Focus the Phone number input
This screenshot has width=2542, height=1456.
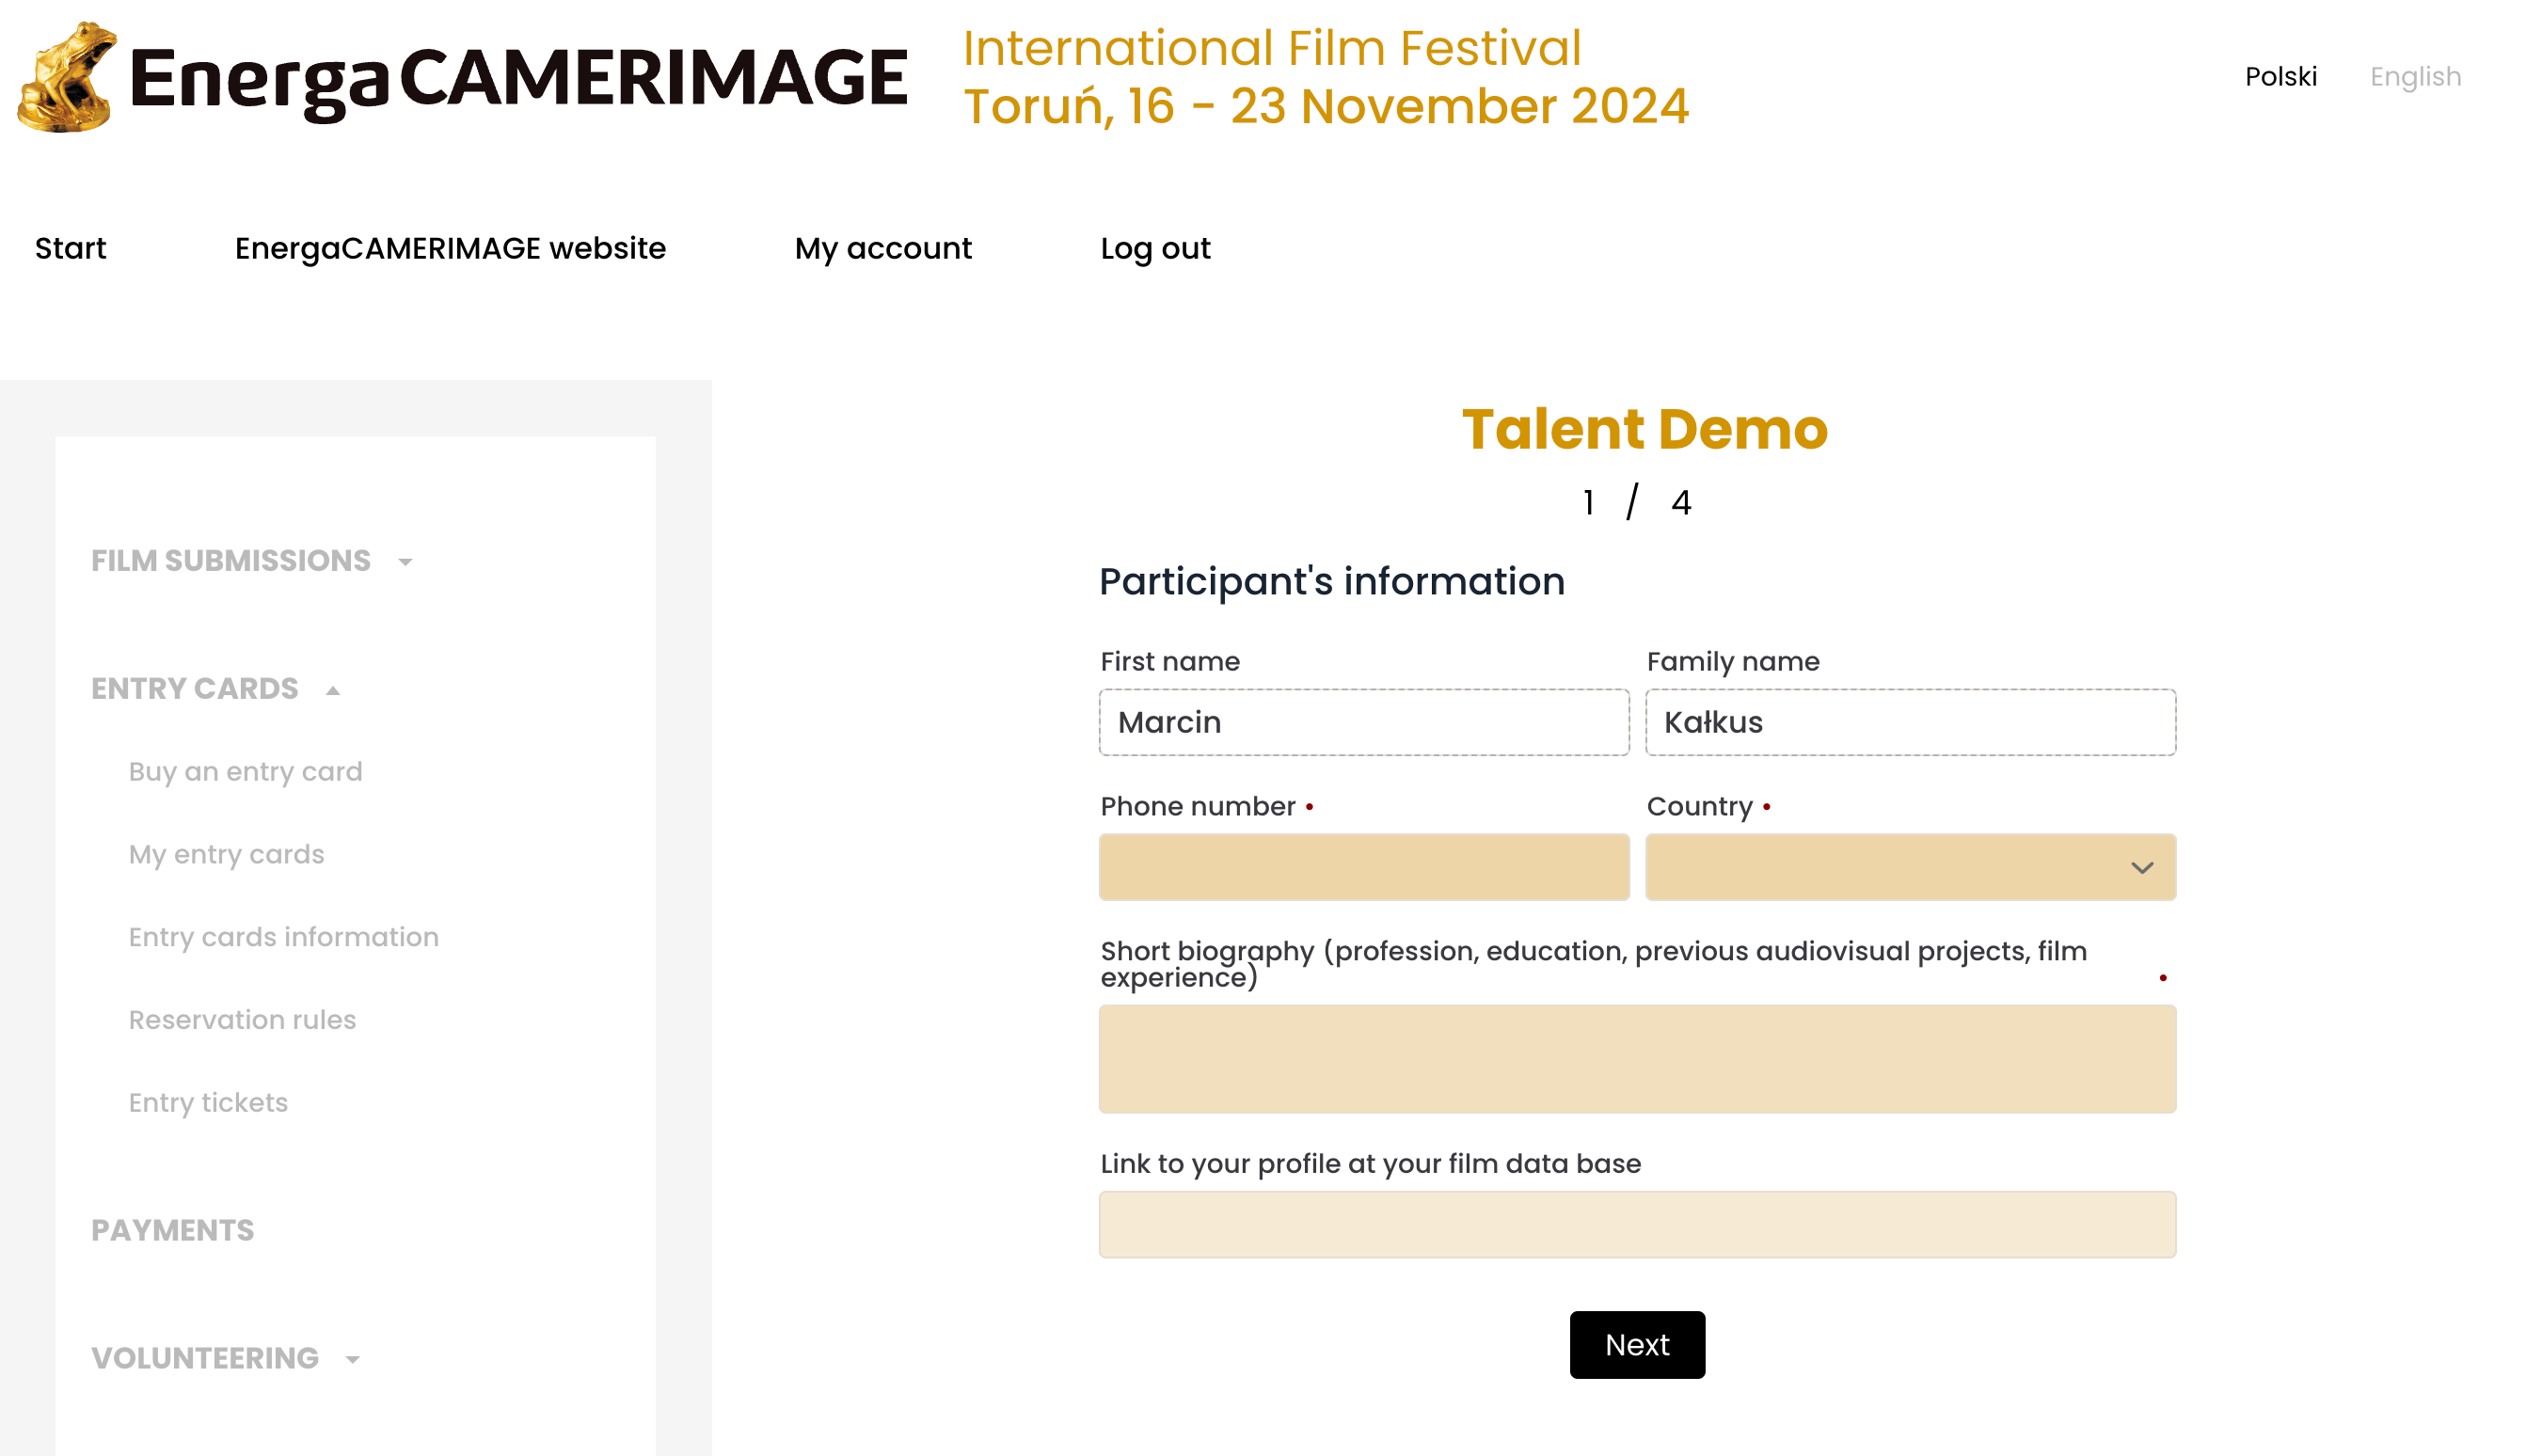[x=1364, y=867]
